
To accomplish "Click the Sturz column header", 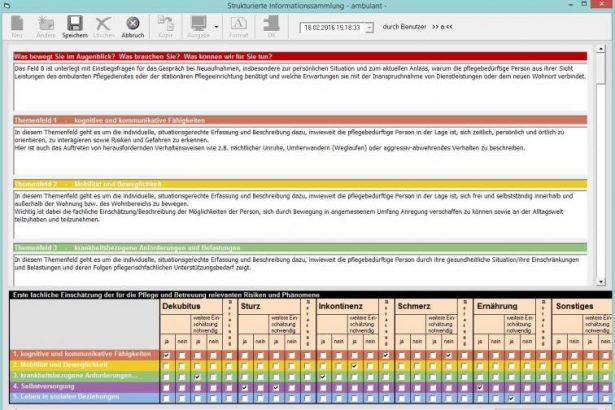I will (x=269, y=306).
